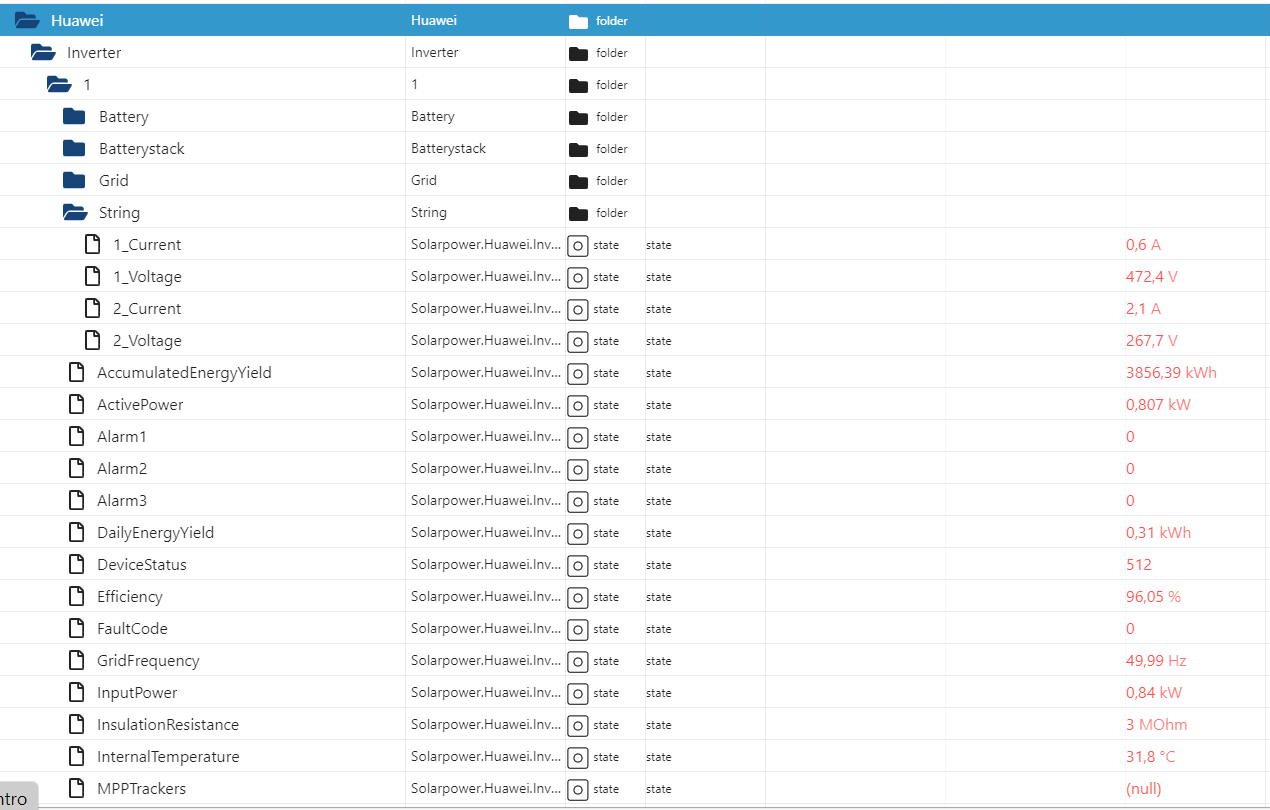1270x810 pixels.
Task: Click the file icon of MPPTrackers
Action: tap(76, 788)
